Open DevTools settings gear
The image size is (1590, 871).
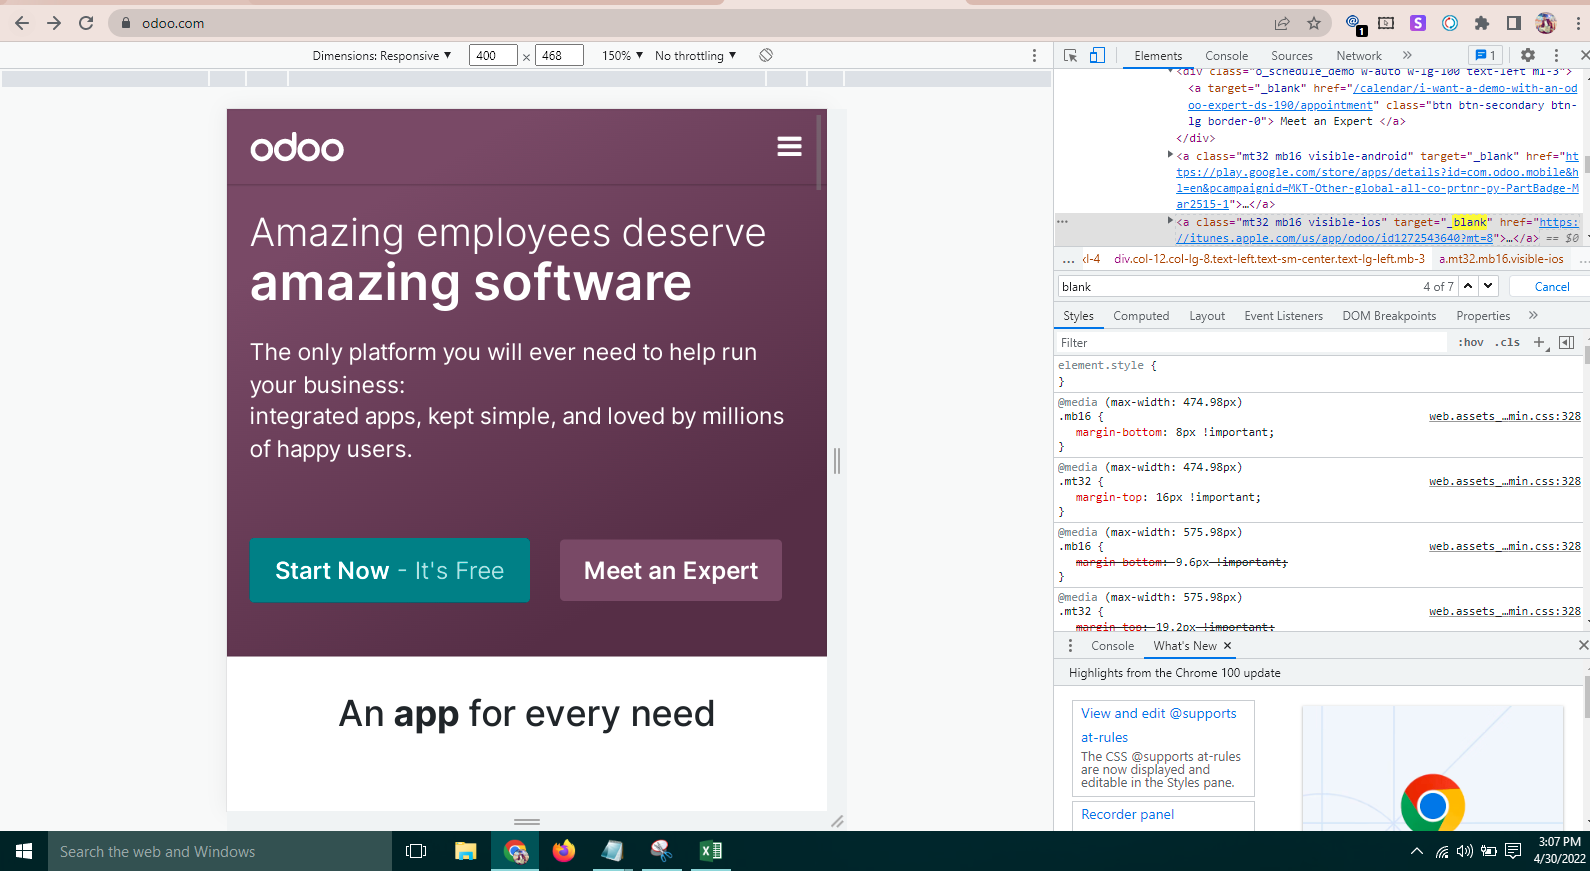pyautogui.click(x=1527, y=56)
